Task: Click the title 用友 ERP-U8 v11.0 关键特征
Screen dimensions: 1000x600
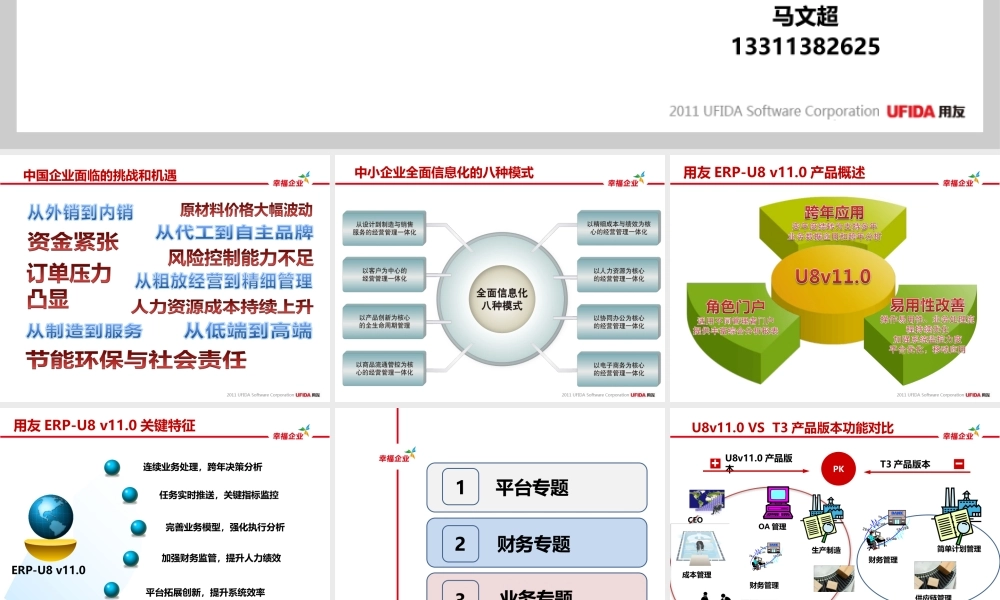Action: point(104,426)
